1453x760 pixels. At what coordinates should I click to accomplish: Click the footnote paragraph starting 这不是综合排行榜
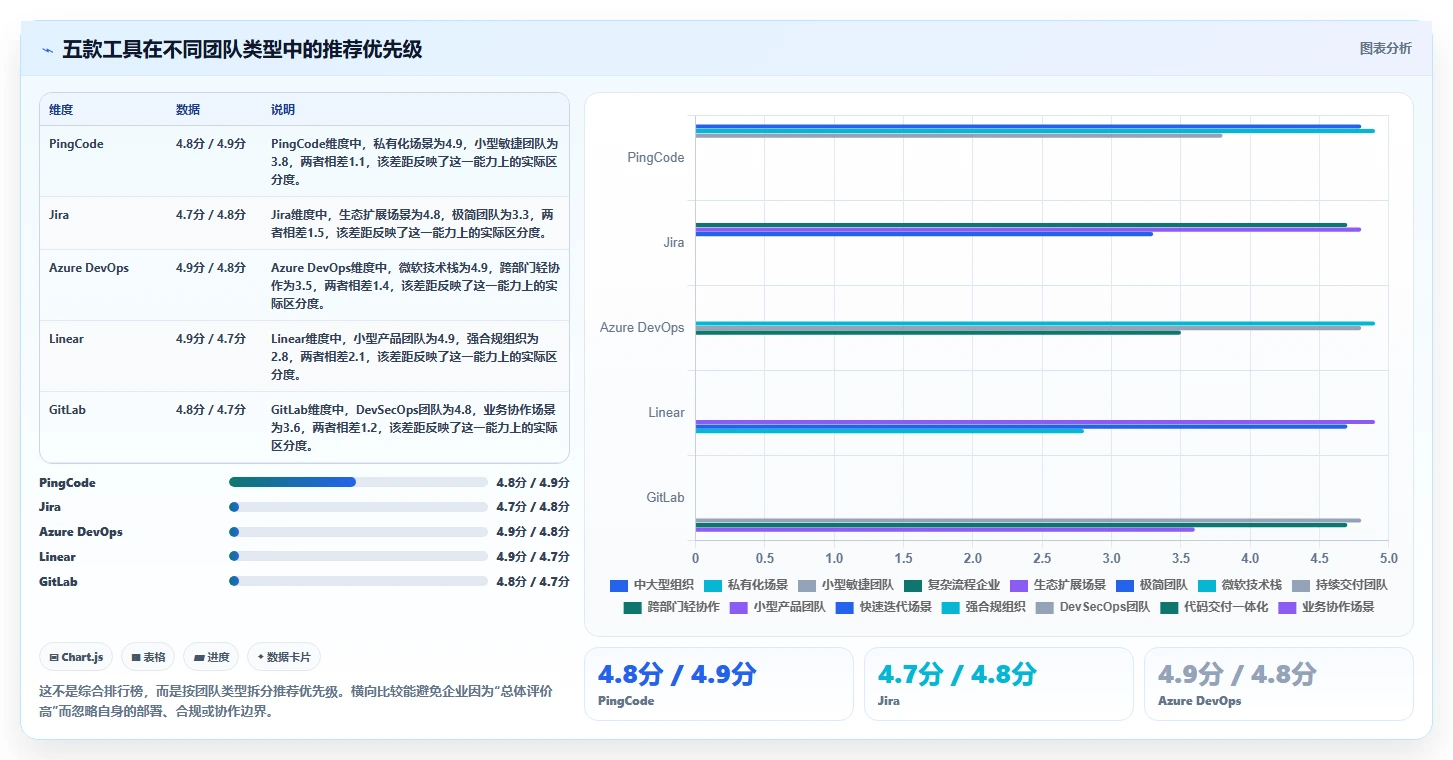pyautogui.click(x=296, y=701)
